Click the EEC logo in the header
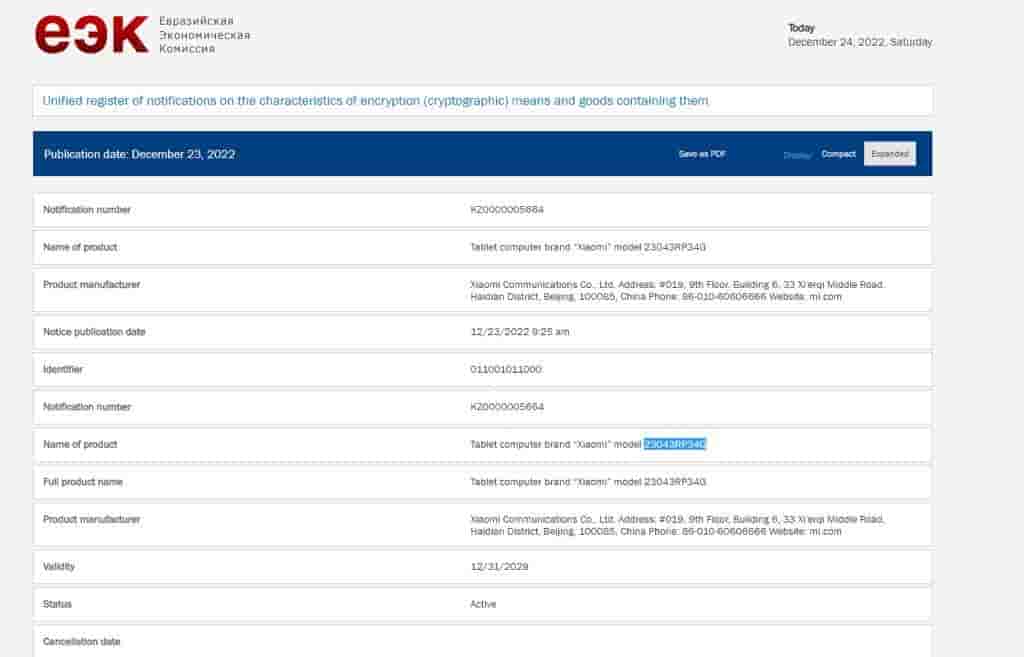Image resolution: width=1024 pixels, height=657 pixels. click(x=92, y=35)
